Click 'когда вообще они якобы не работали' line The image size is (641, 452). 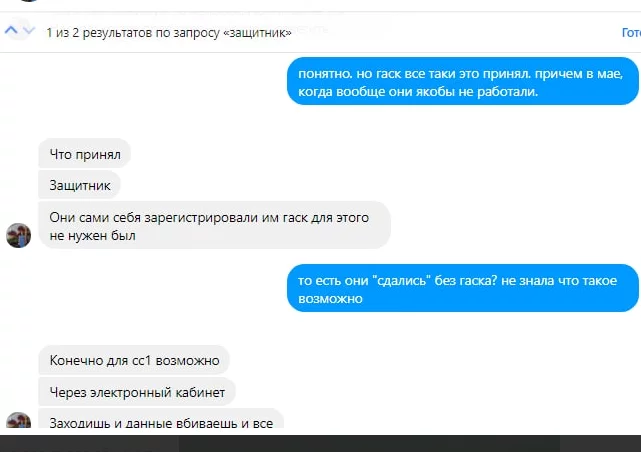click(418, 92)
